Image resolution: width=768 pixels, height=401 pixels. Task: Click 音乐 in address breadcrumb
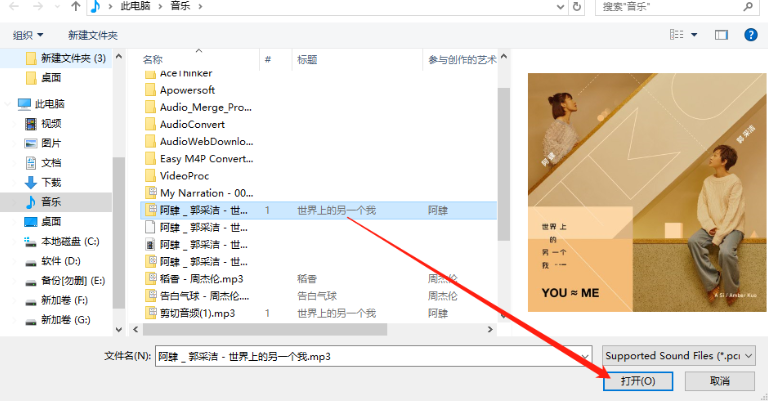pyautogui.click(x=180, y=6)
